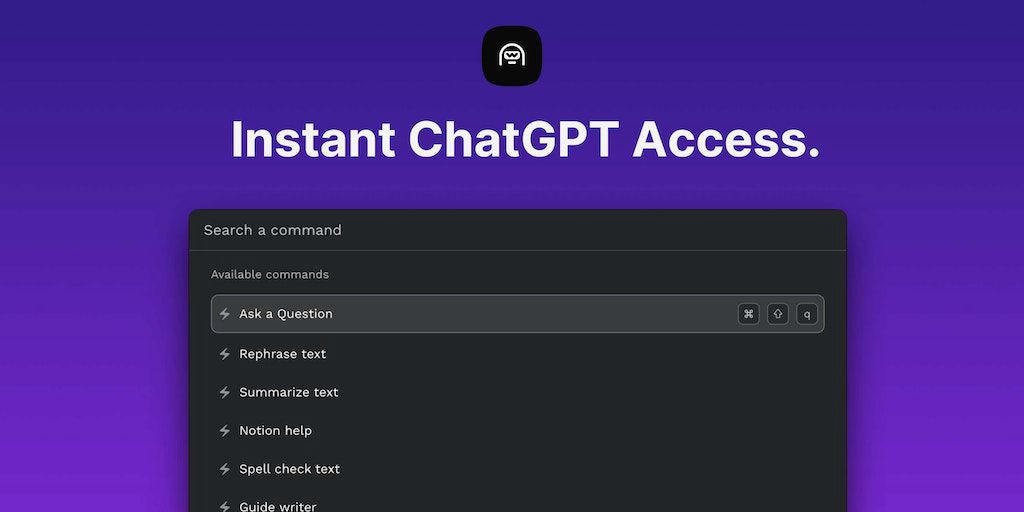Click the lightning icon next to Rephrase text
Screen dimensions: 1024x512
pyautogui.click(x=225, y=354)
